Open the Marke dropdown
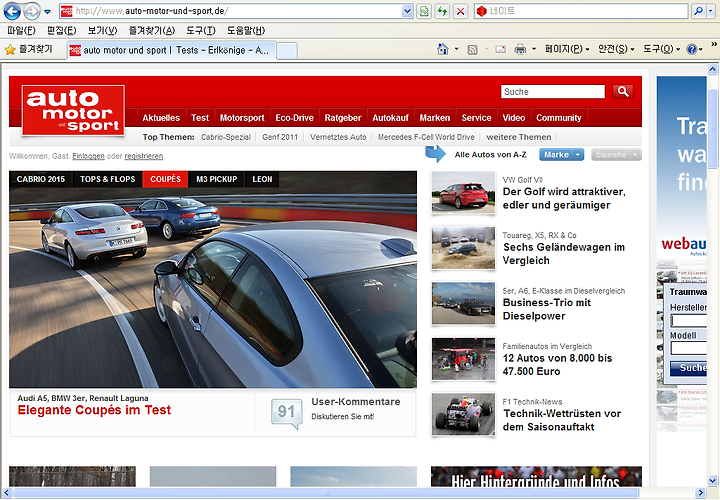This screenshot has width=720, height=500. coord(562,155)
